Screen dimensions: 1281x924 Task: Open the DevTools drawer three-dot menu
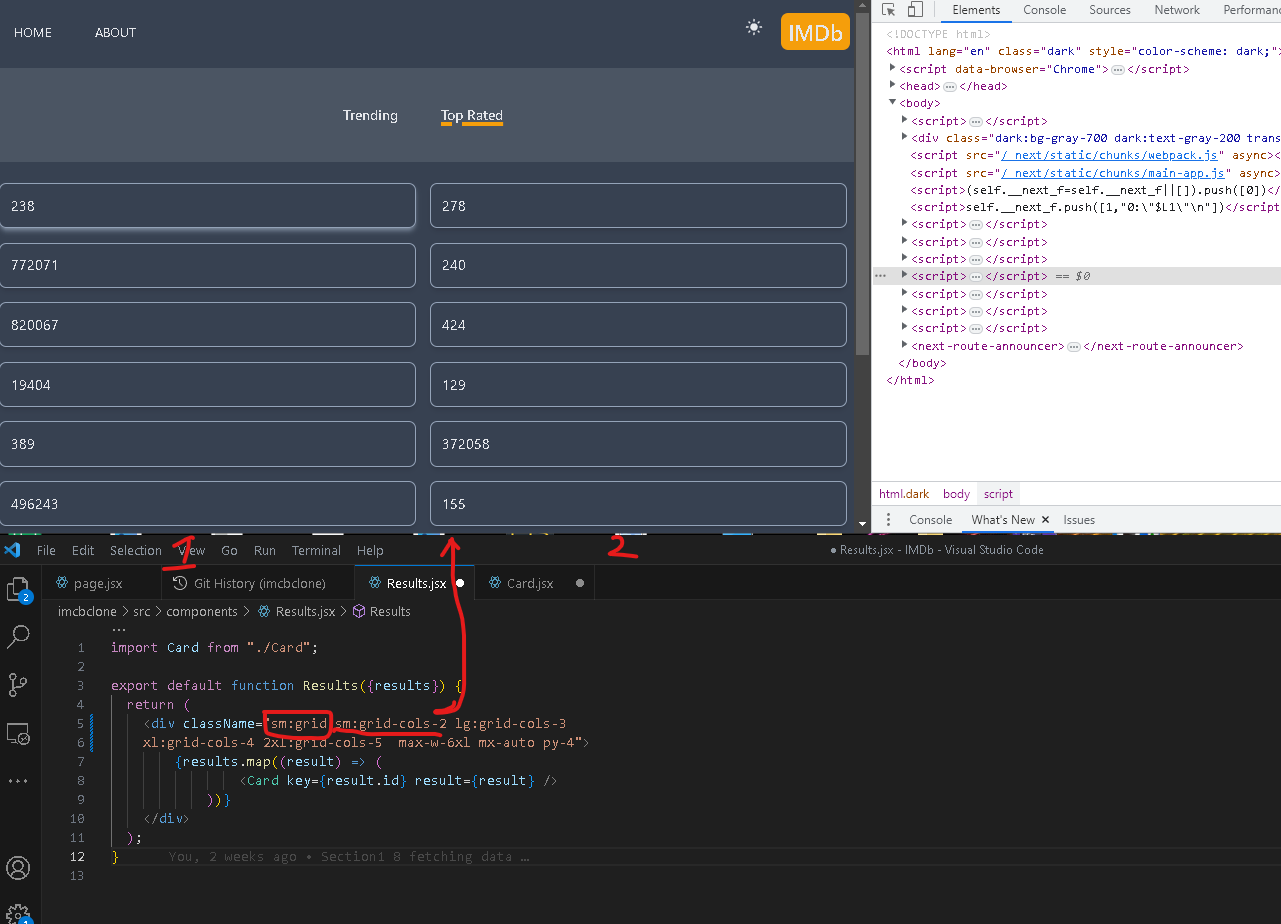point(888,520)
